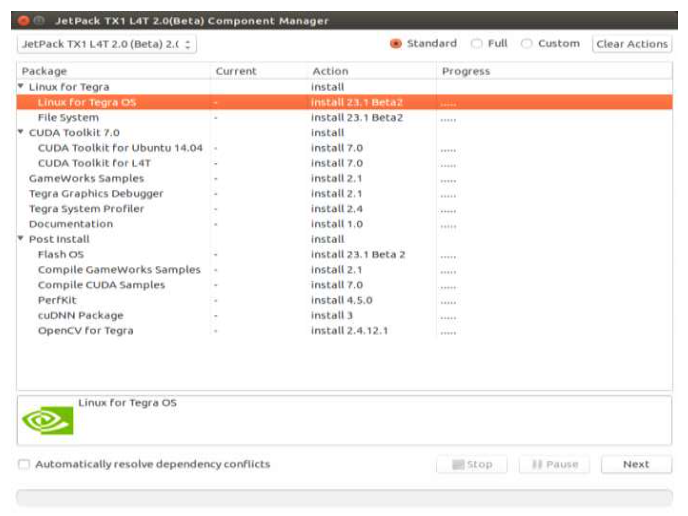Image resolution: width=688 pixels, height=516 pixels.
Task: Collapse the CUDA Toolkit 7.0 group
Action: [21, 132]
